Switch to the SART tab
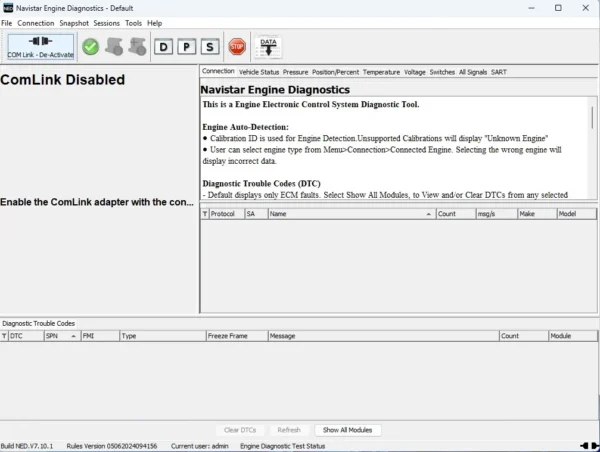The height and width of the screenshot is (452, 600). (x=499, y=72)
